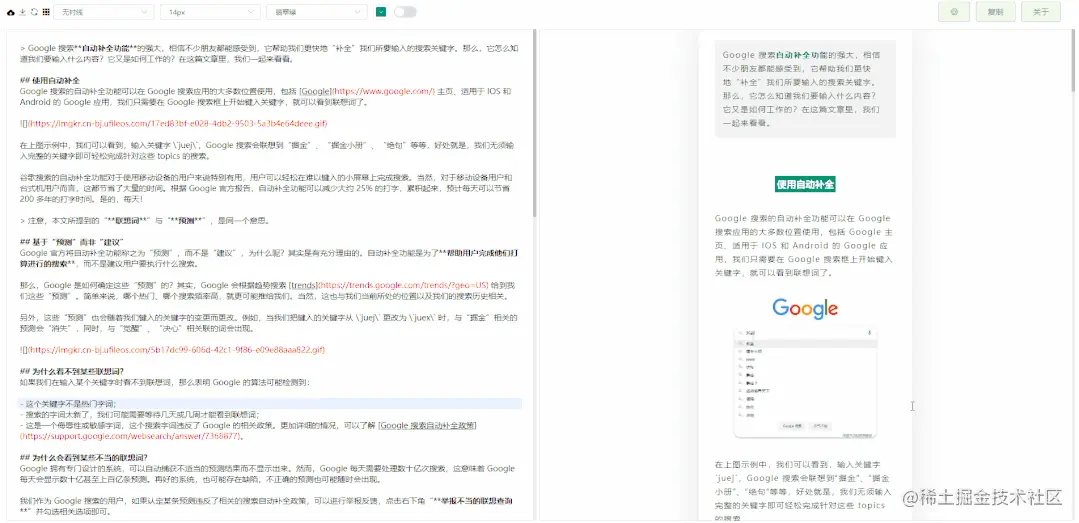
Task: Click the autocomplete suggestions screenshot in the preview
Action: click(x=805, y=383)
